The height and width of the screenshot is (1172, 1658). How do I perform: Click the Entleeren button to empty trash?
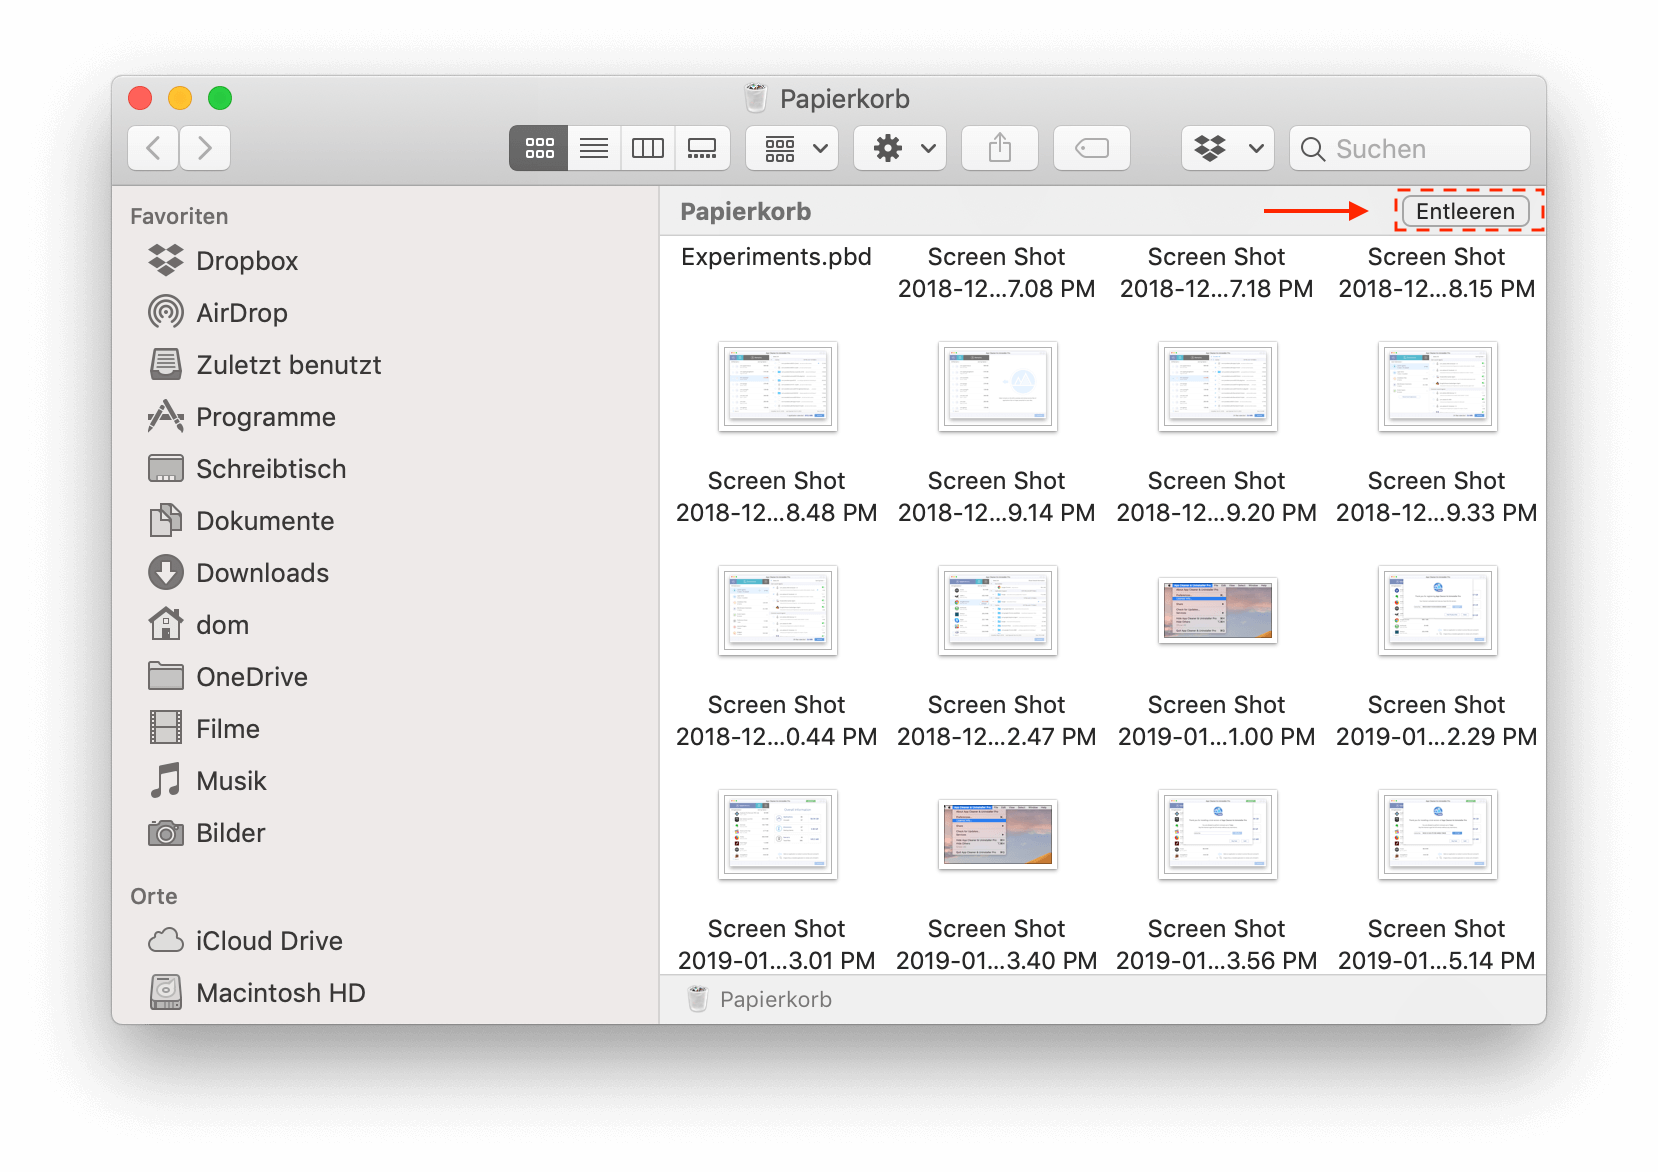coord(1465,211)
